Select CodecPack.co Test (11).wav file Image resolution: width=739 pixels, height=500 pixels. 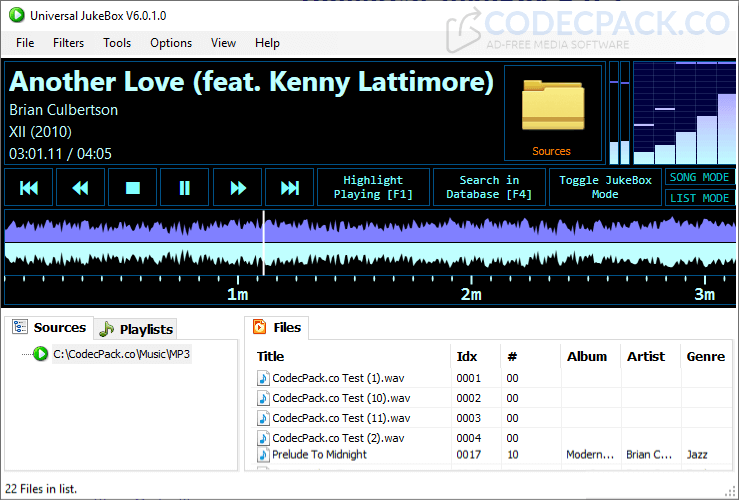pos(341,418)
